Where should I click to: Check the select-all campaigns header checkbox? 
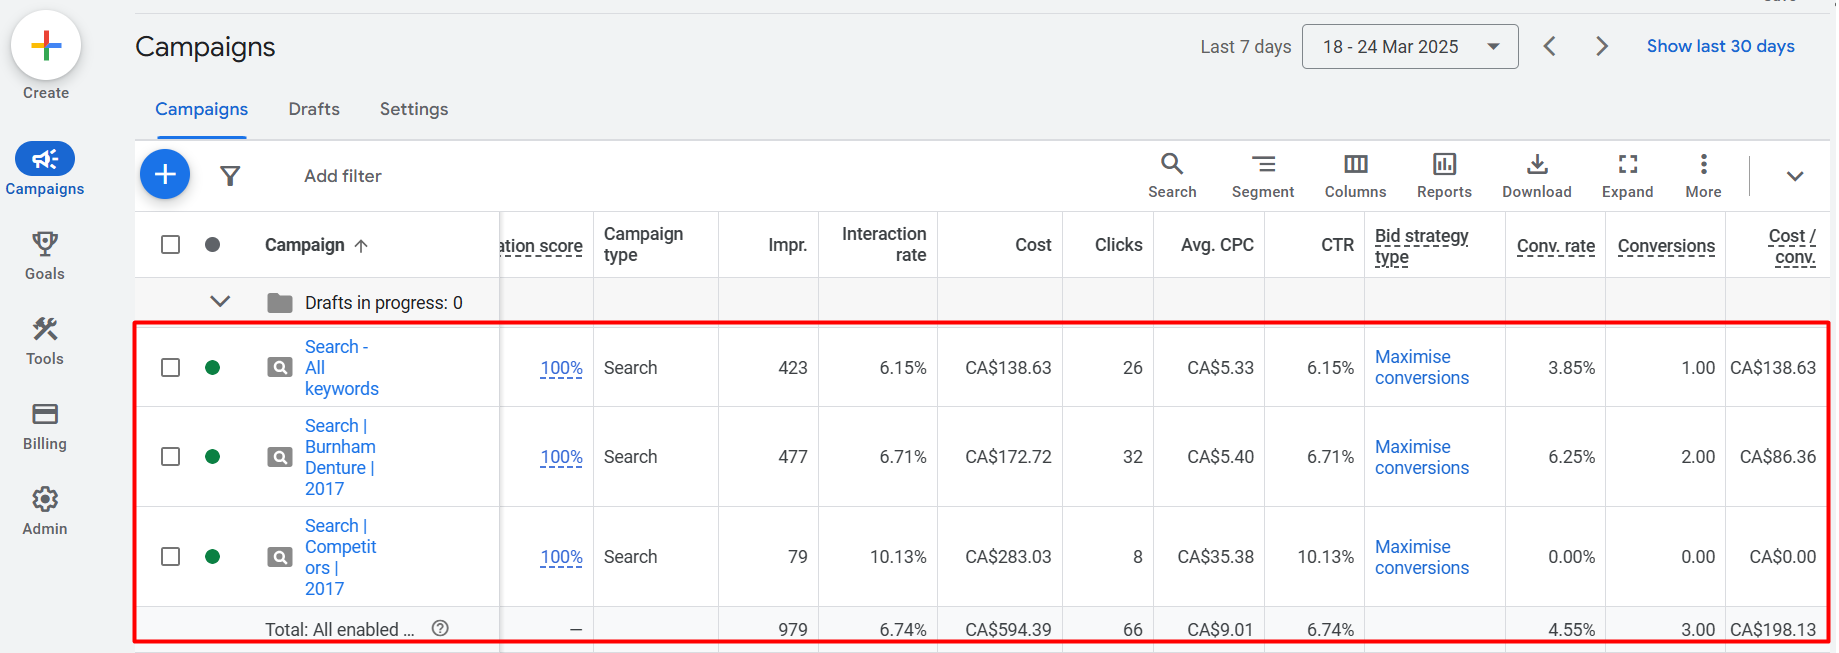point(171,245)
